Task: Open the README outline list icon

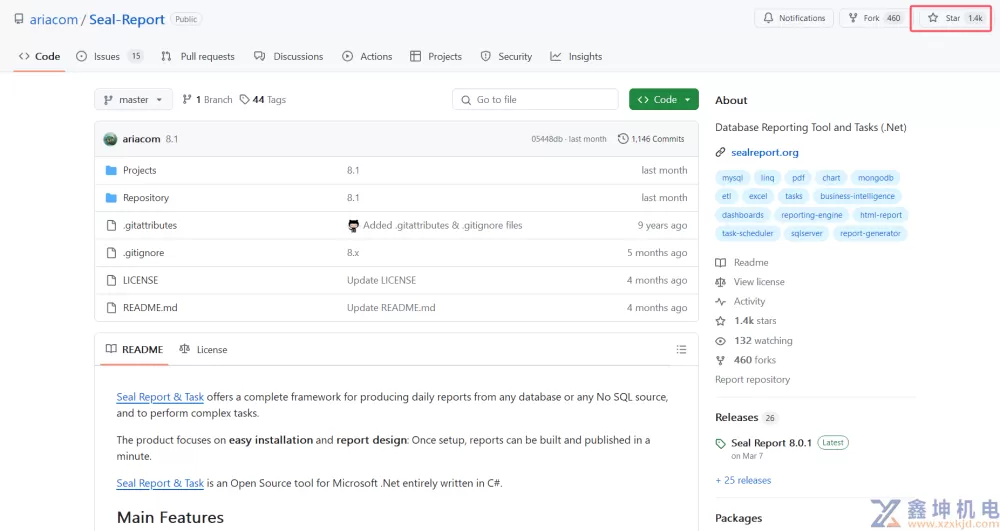Action: [x=681, y=350]
